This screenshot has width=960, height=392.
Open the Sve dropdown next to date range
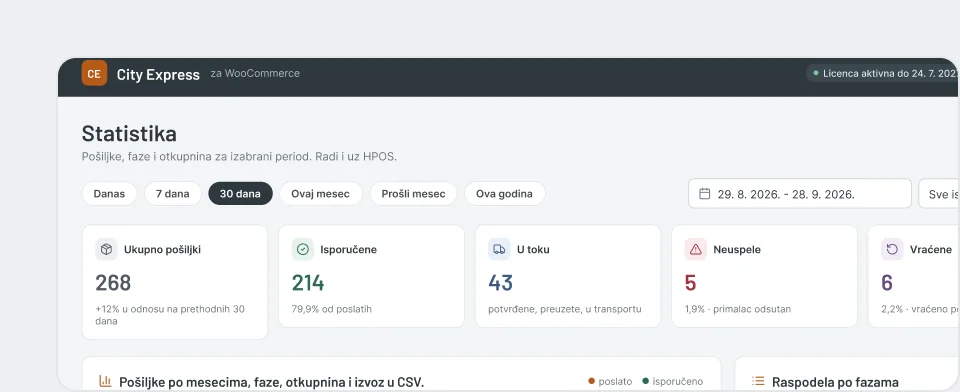(x=939, y=194)
